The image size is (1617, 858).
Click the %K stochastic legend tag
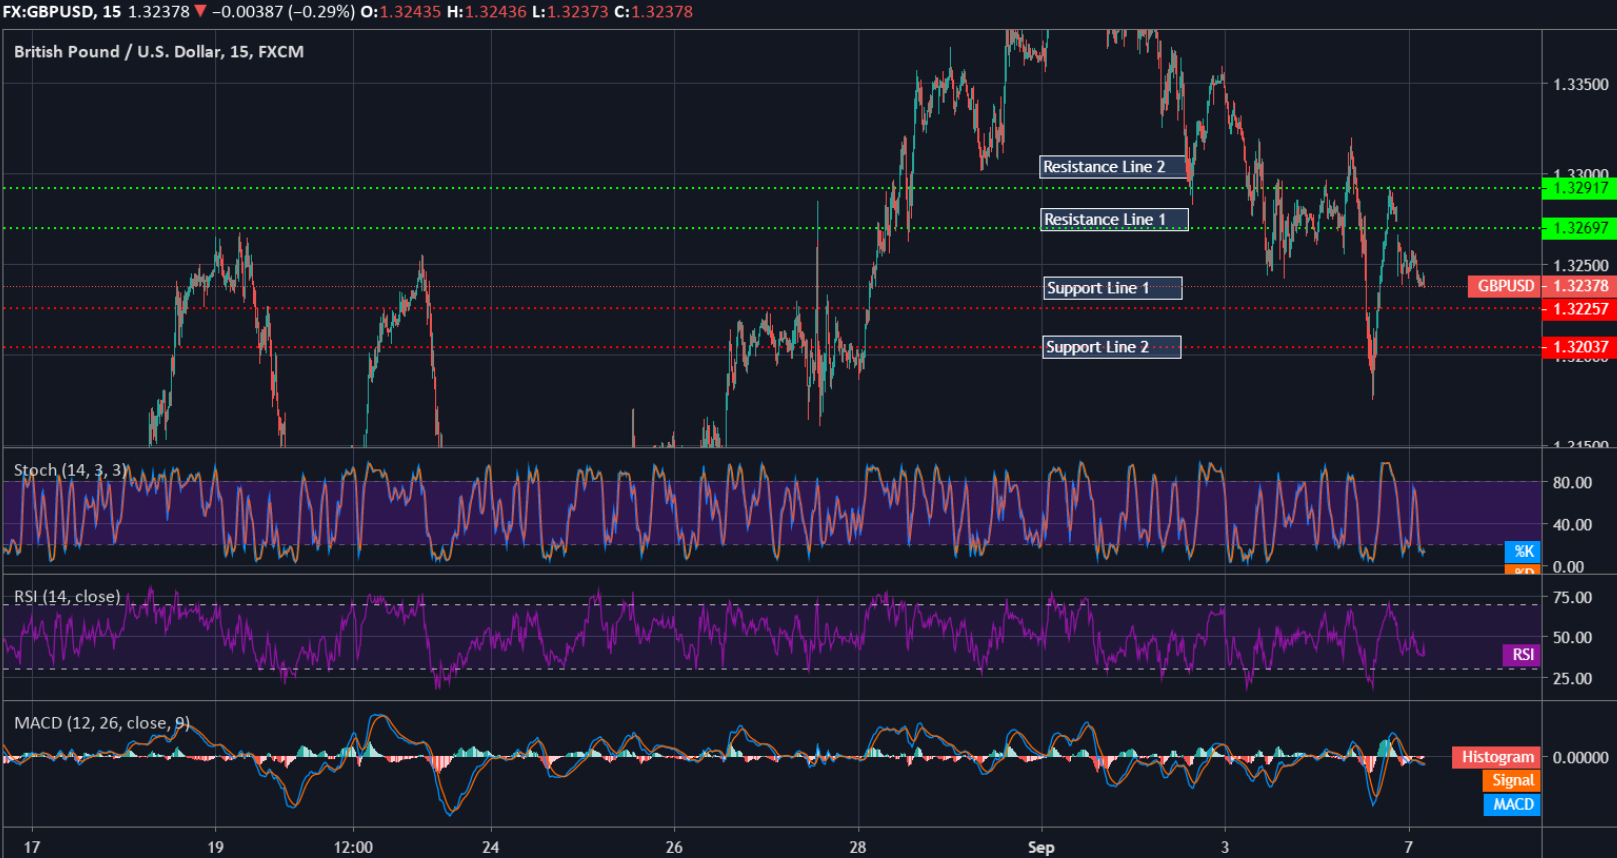coord(1523,551)
